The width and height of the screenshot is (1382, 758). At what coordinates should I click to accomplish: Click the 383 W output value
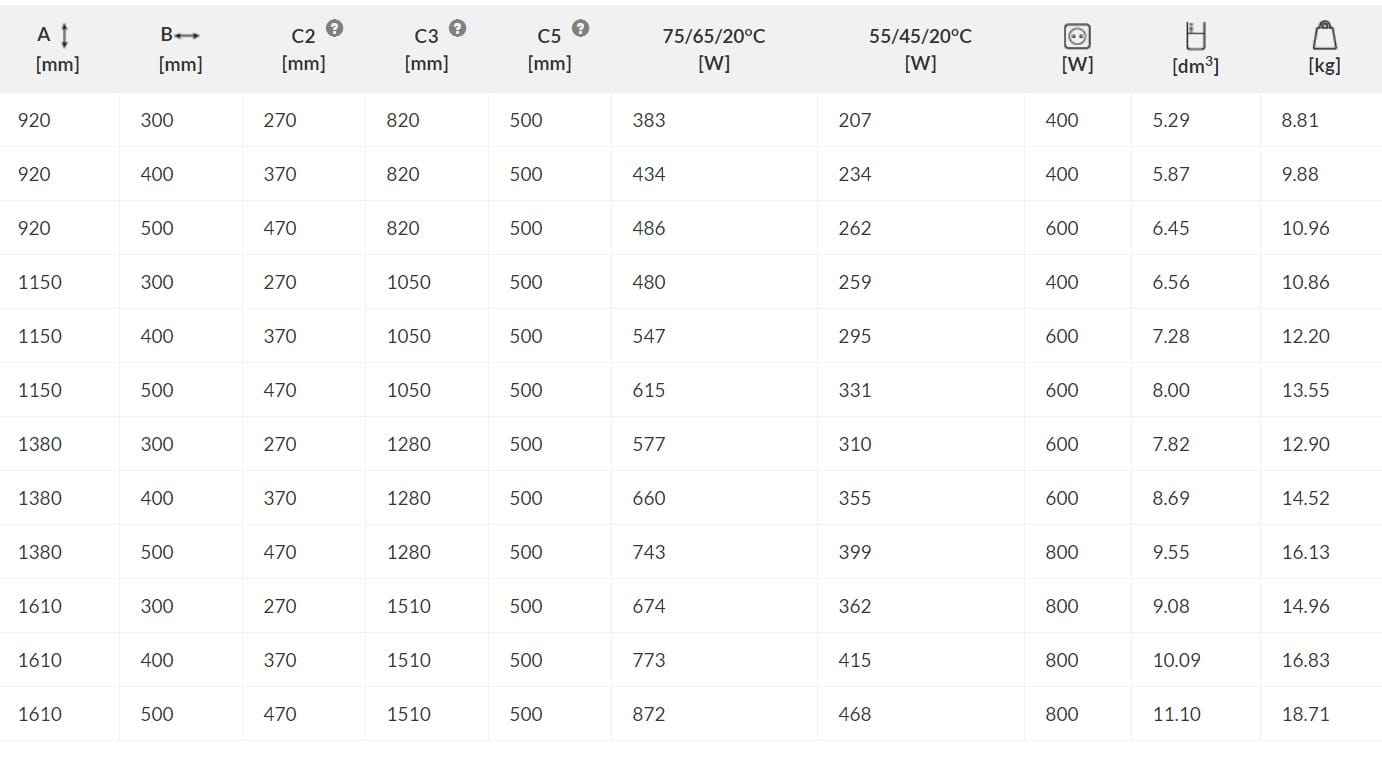tap(648, 120)
